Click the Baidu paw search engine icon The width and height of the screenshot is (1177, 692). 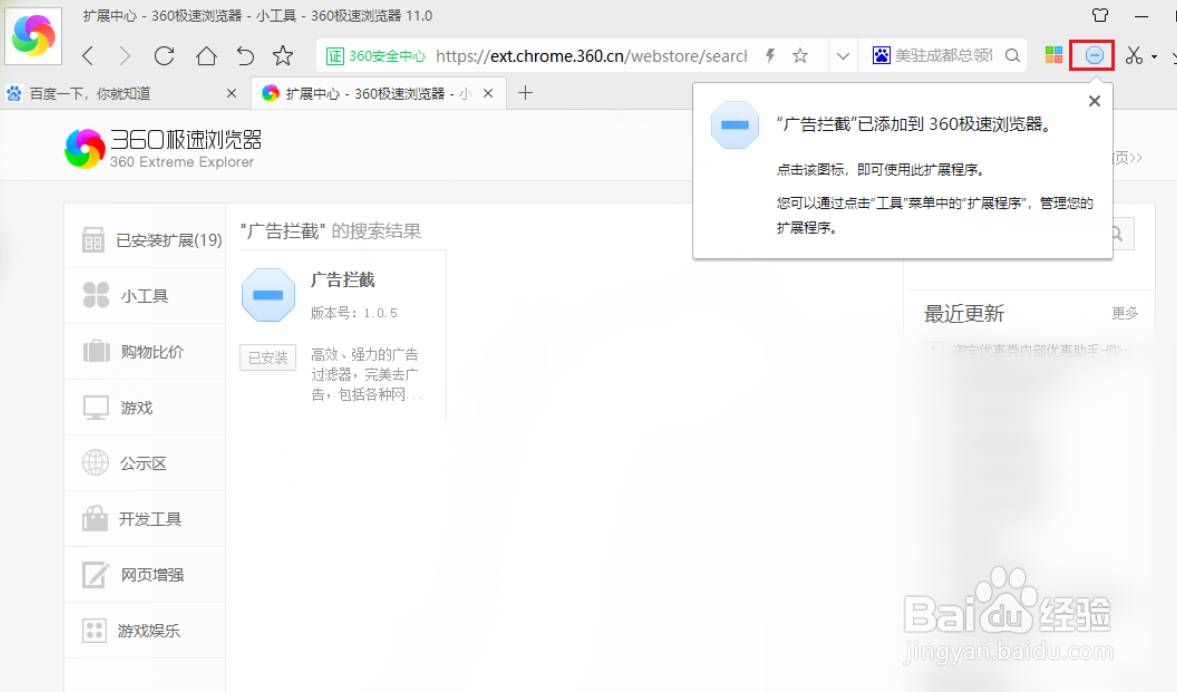[881, 56]
